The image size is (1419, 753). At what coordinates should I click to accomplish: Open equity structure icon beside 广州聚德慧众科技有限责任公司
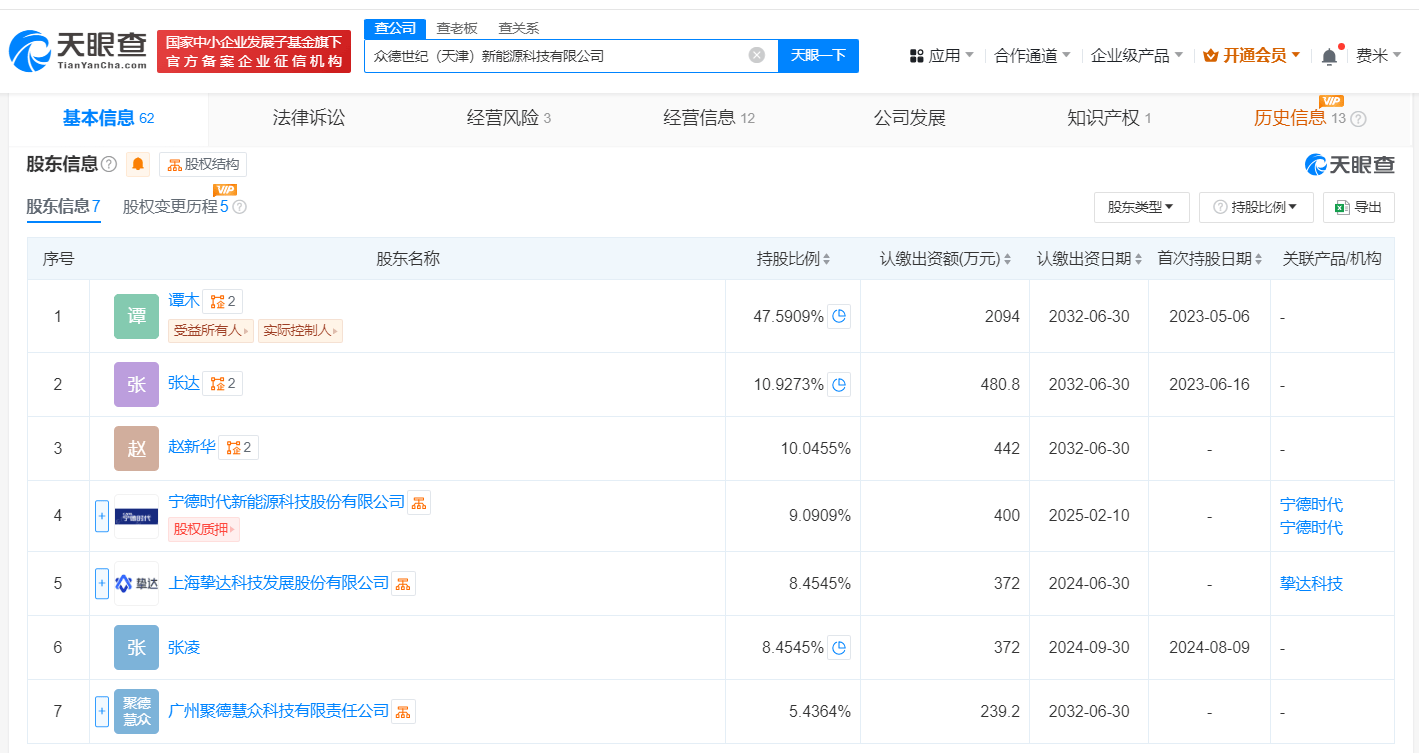coord(403,711)
